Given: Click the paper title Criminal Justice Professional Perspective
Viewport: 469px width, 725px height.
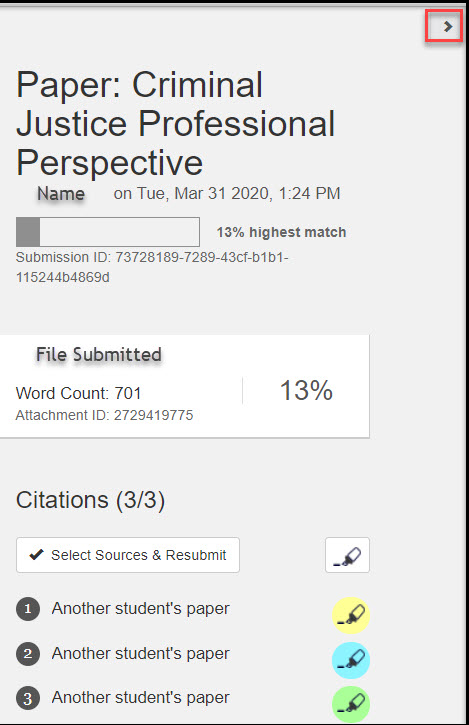Looking at the screenshot, I should point(176,123).
